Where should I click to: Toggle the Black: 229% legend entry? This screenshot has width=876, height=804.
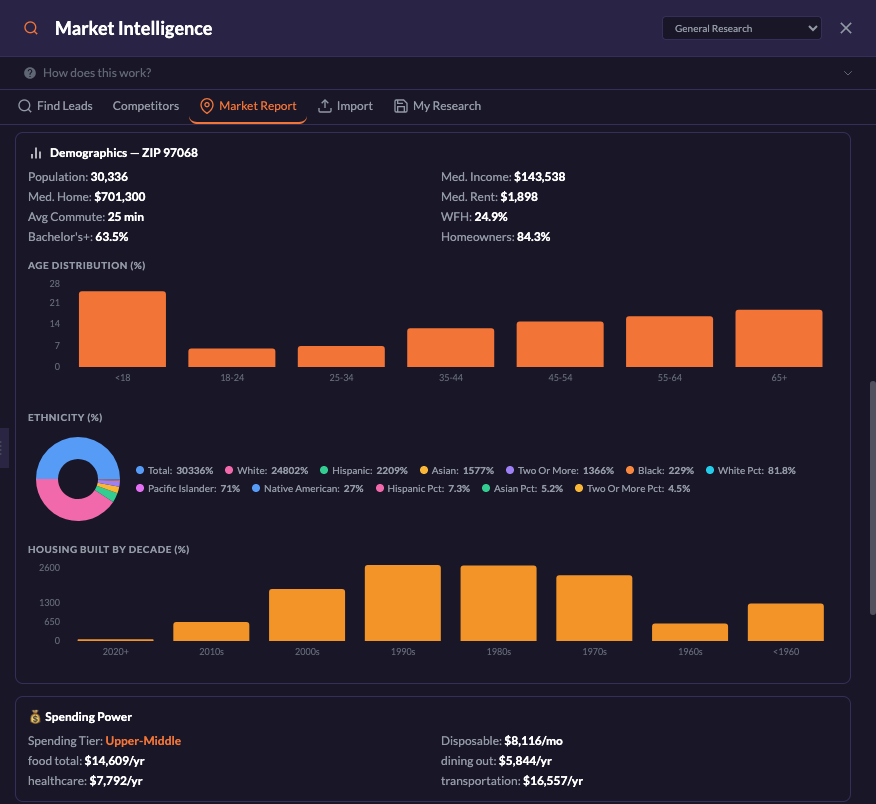click(660, 470)
